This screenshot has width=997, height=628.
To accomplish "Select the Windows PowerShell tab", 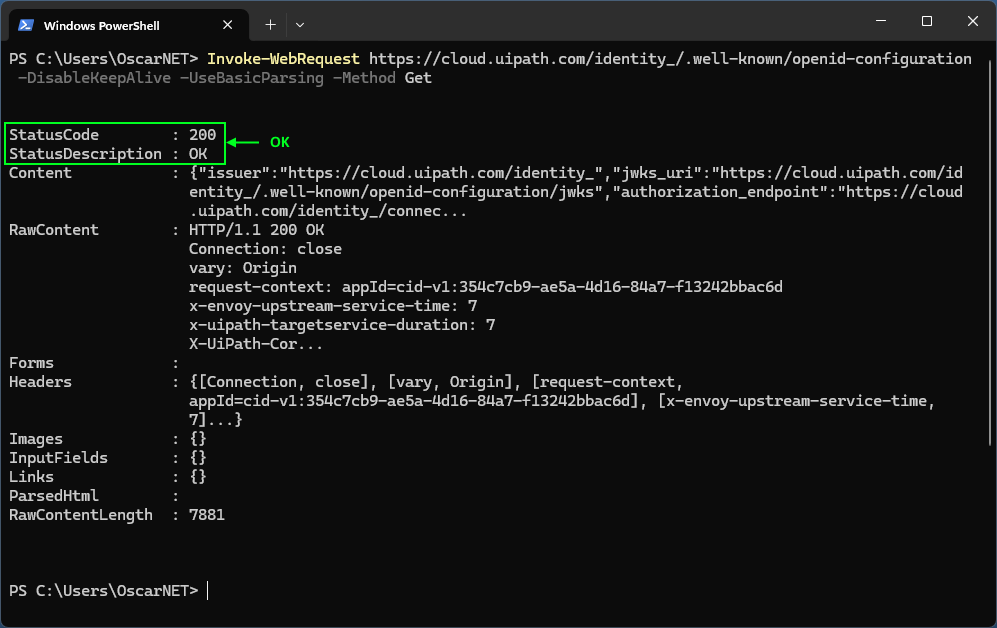I will [129, 25].
